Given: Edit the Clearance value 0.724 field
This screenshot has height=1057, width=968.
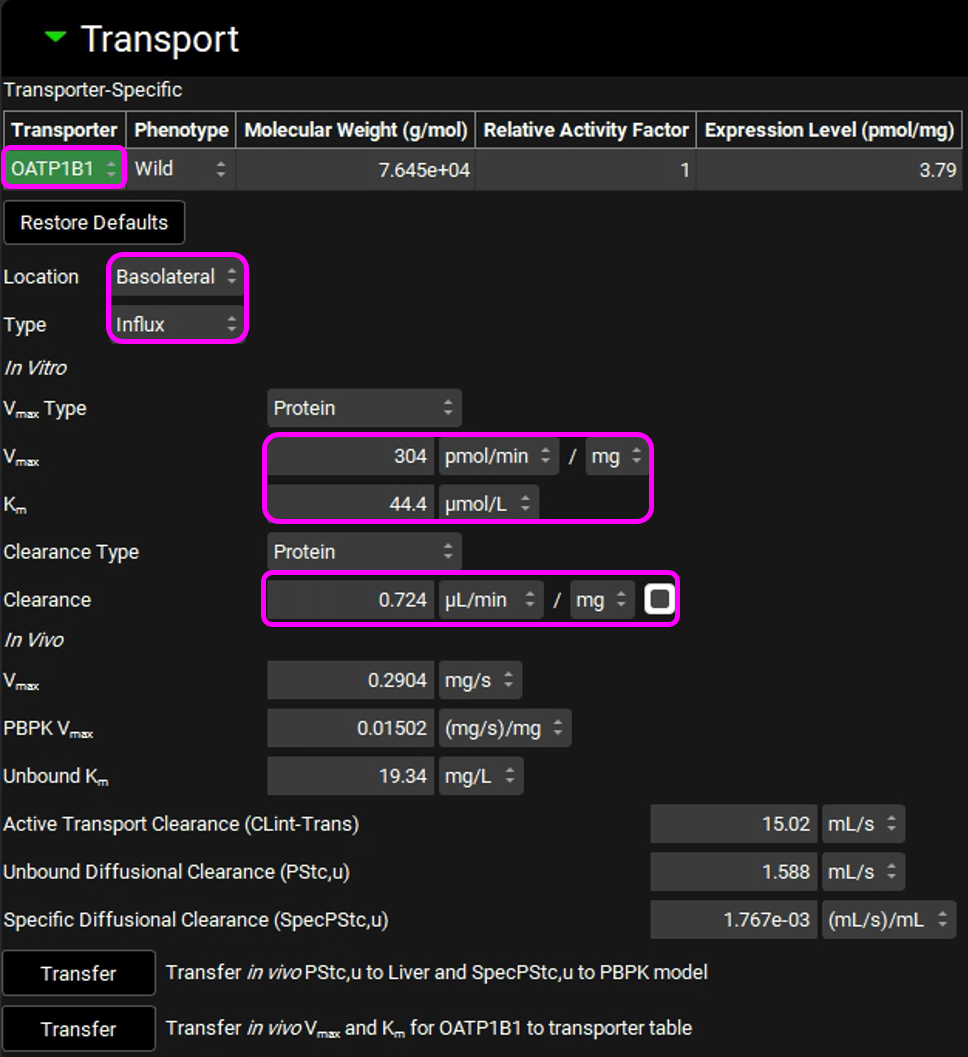Looking at the screenshot, I should click(x=351, y=601).
